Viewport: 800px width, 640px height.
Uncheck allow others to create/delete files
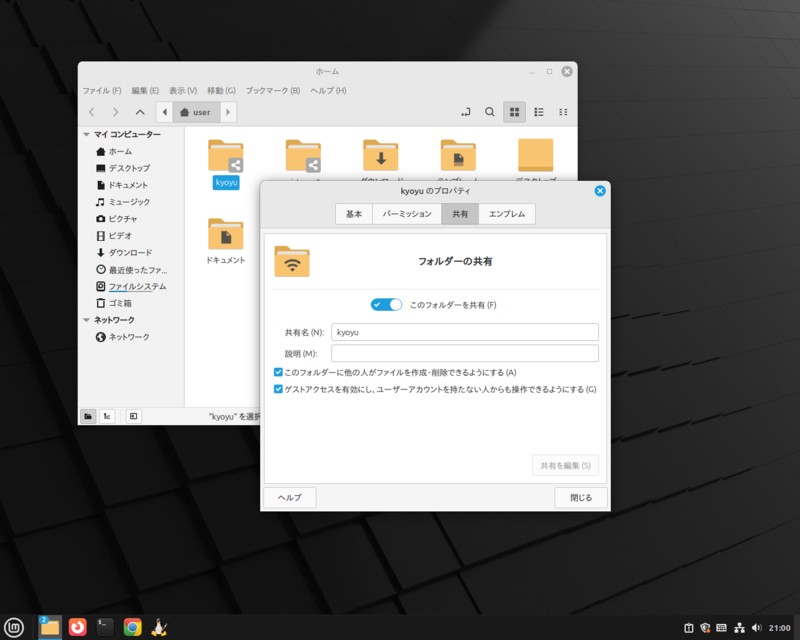[x=278, y=372]
